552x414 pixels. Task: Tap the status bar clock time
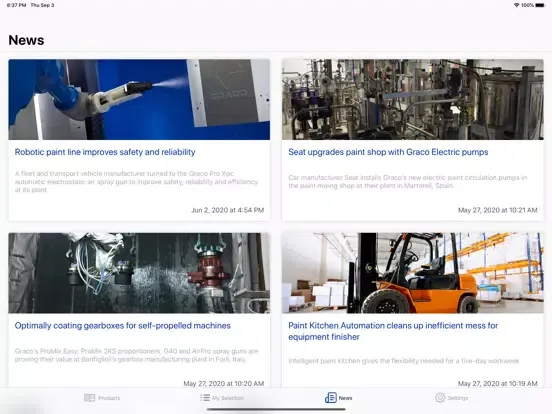pyautogui.click(x=16, y=5)
